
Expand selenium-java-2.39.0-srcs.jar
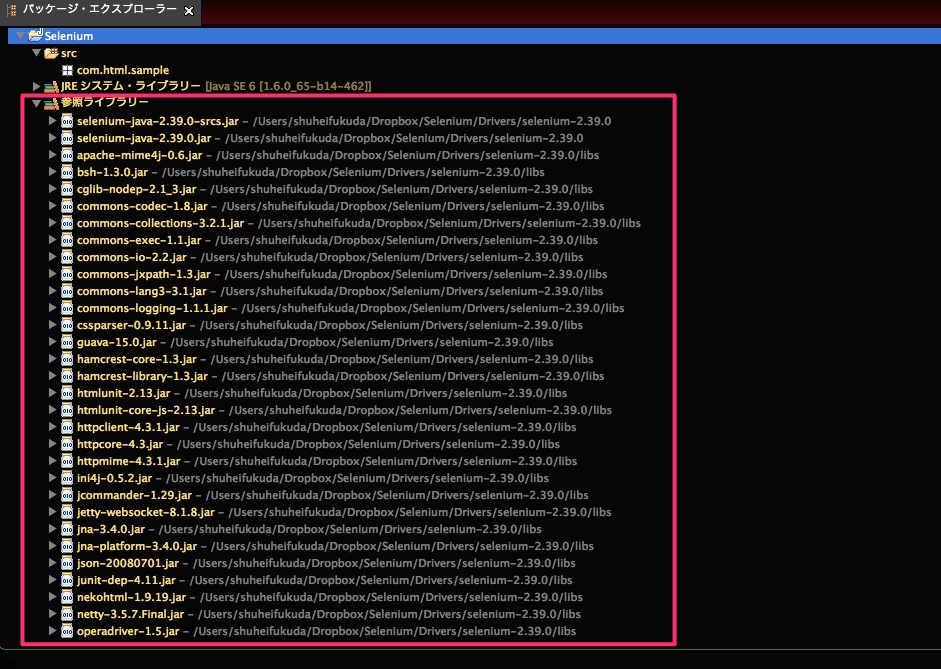(52, 121)
